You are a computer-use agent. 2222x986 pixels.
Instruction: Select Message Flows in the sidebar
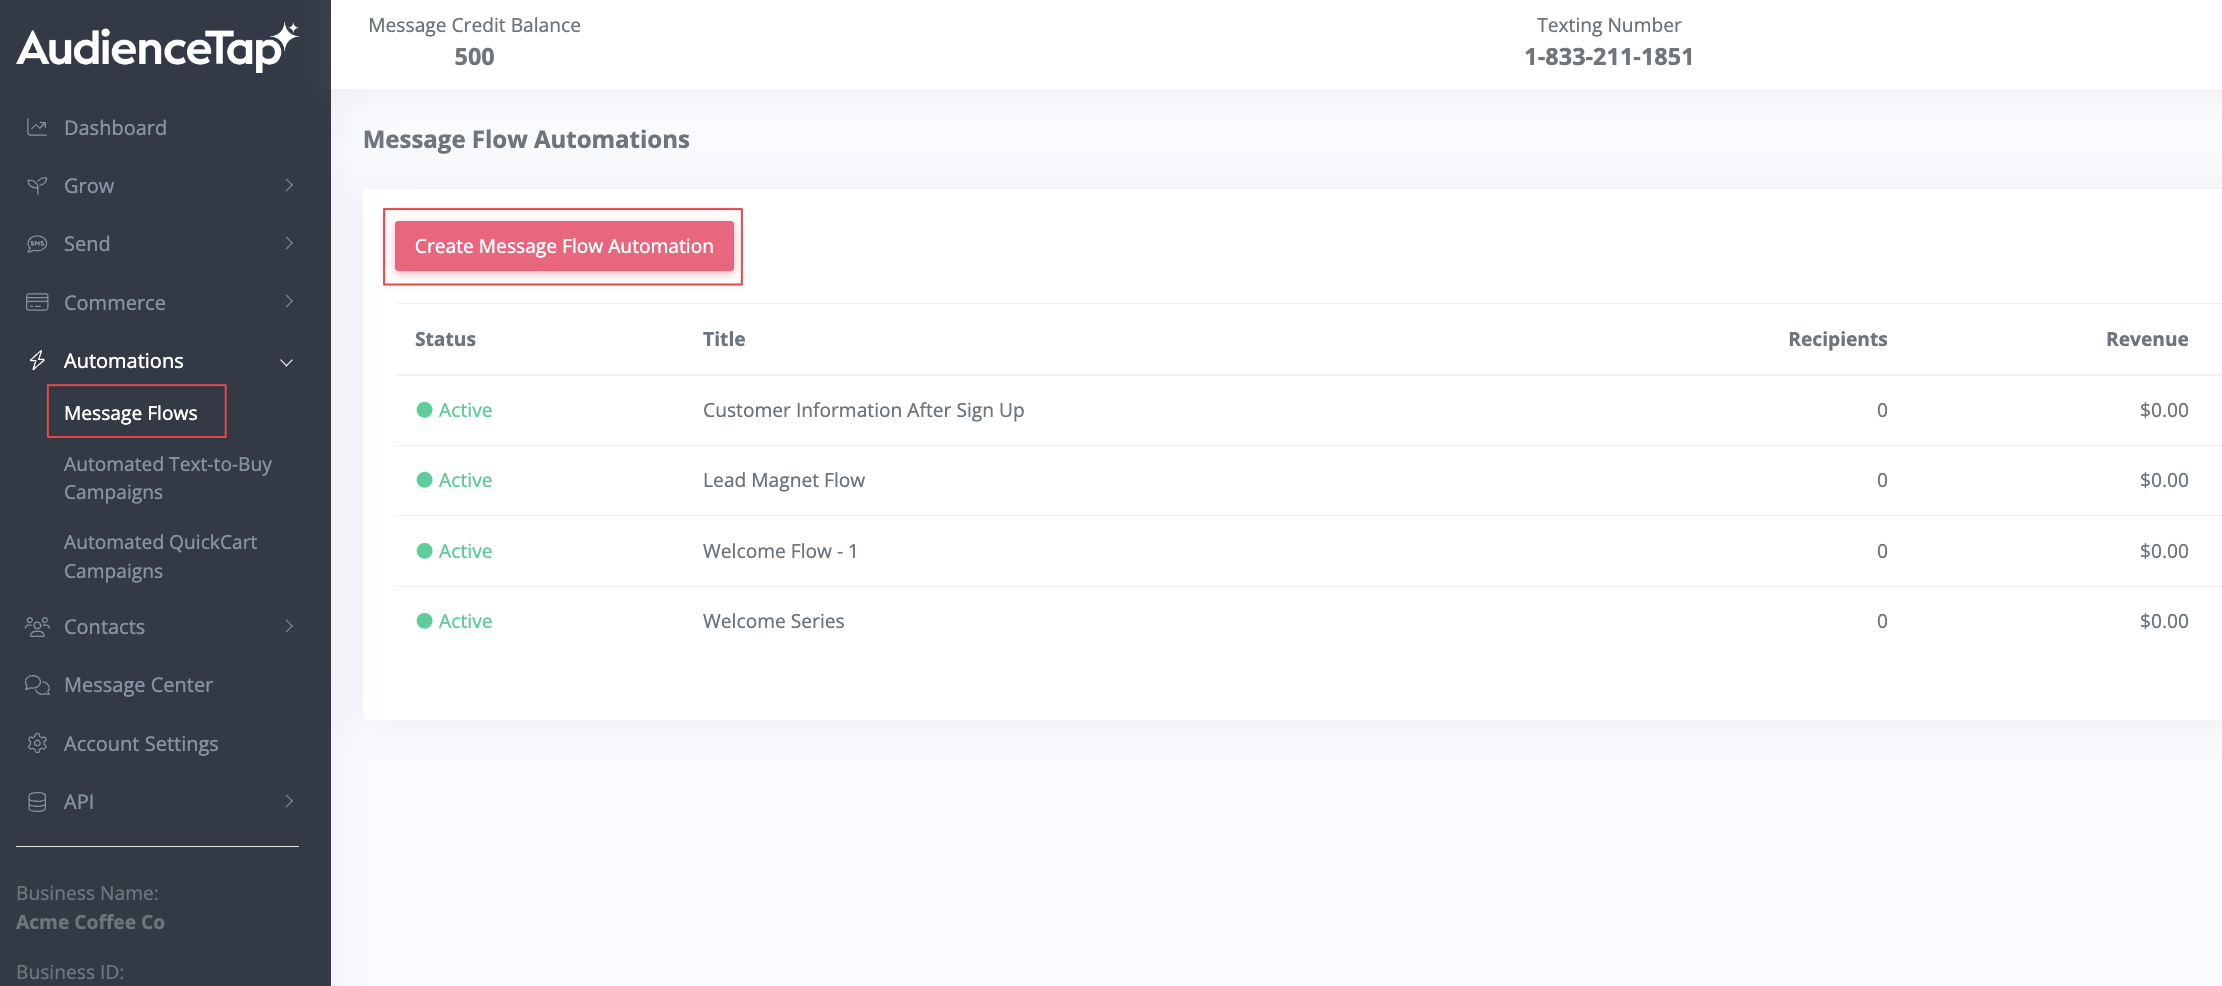131,412
